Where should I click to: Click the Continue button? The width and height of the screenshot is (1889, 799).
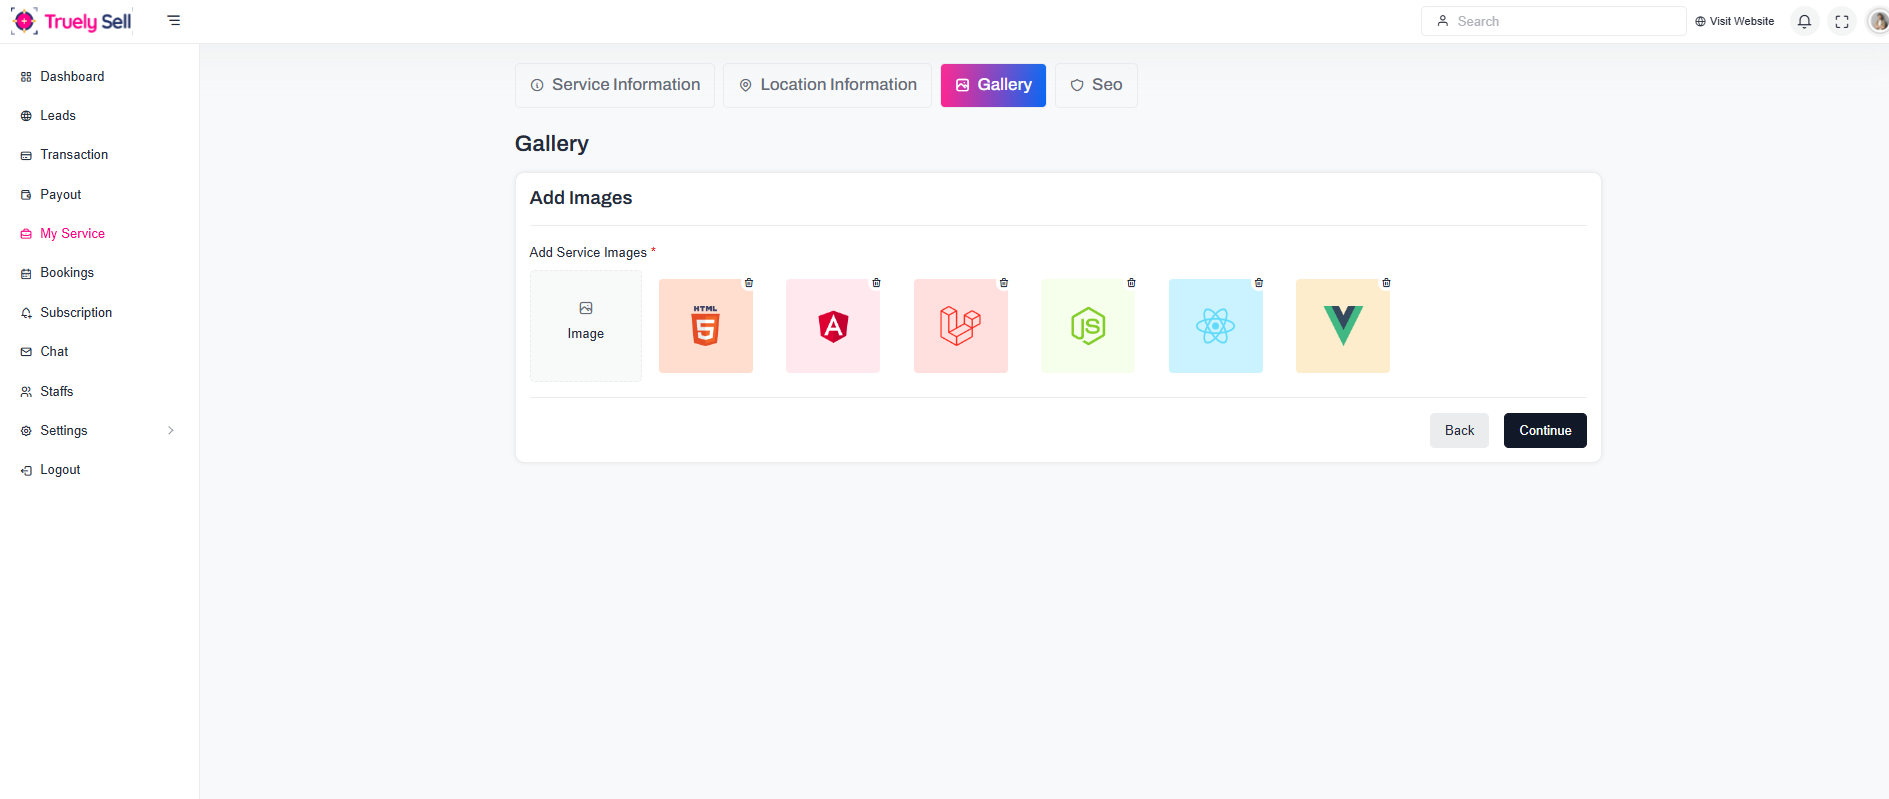tap(1544, 431)
